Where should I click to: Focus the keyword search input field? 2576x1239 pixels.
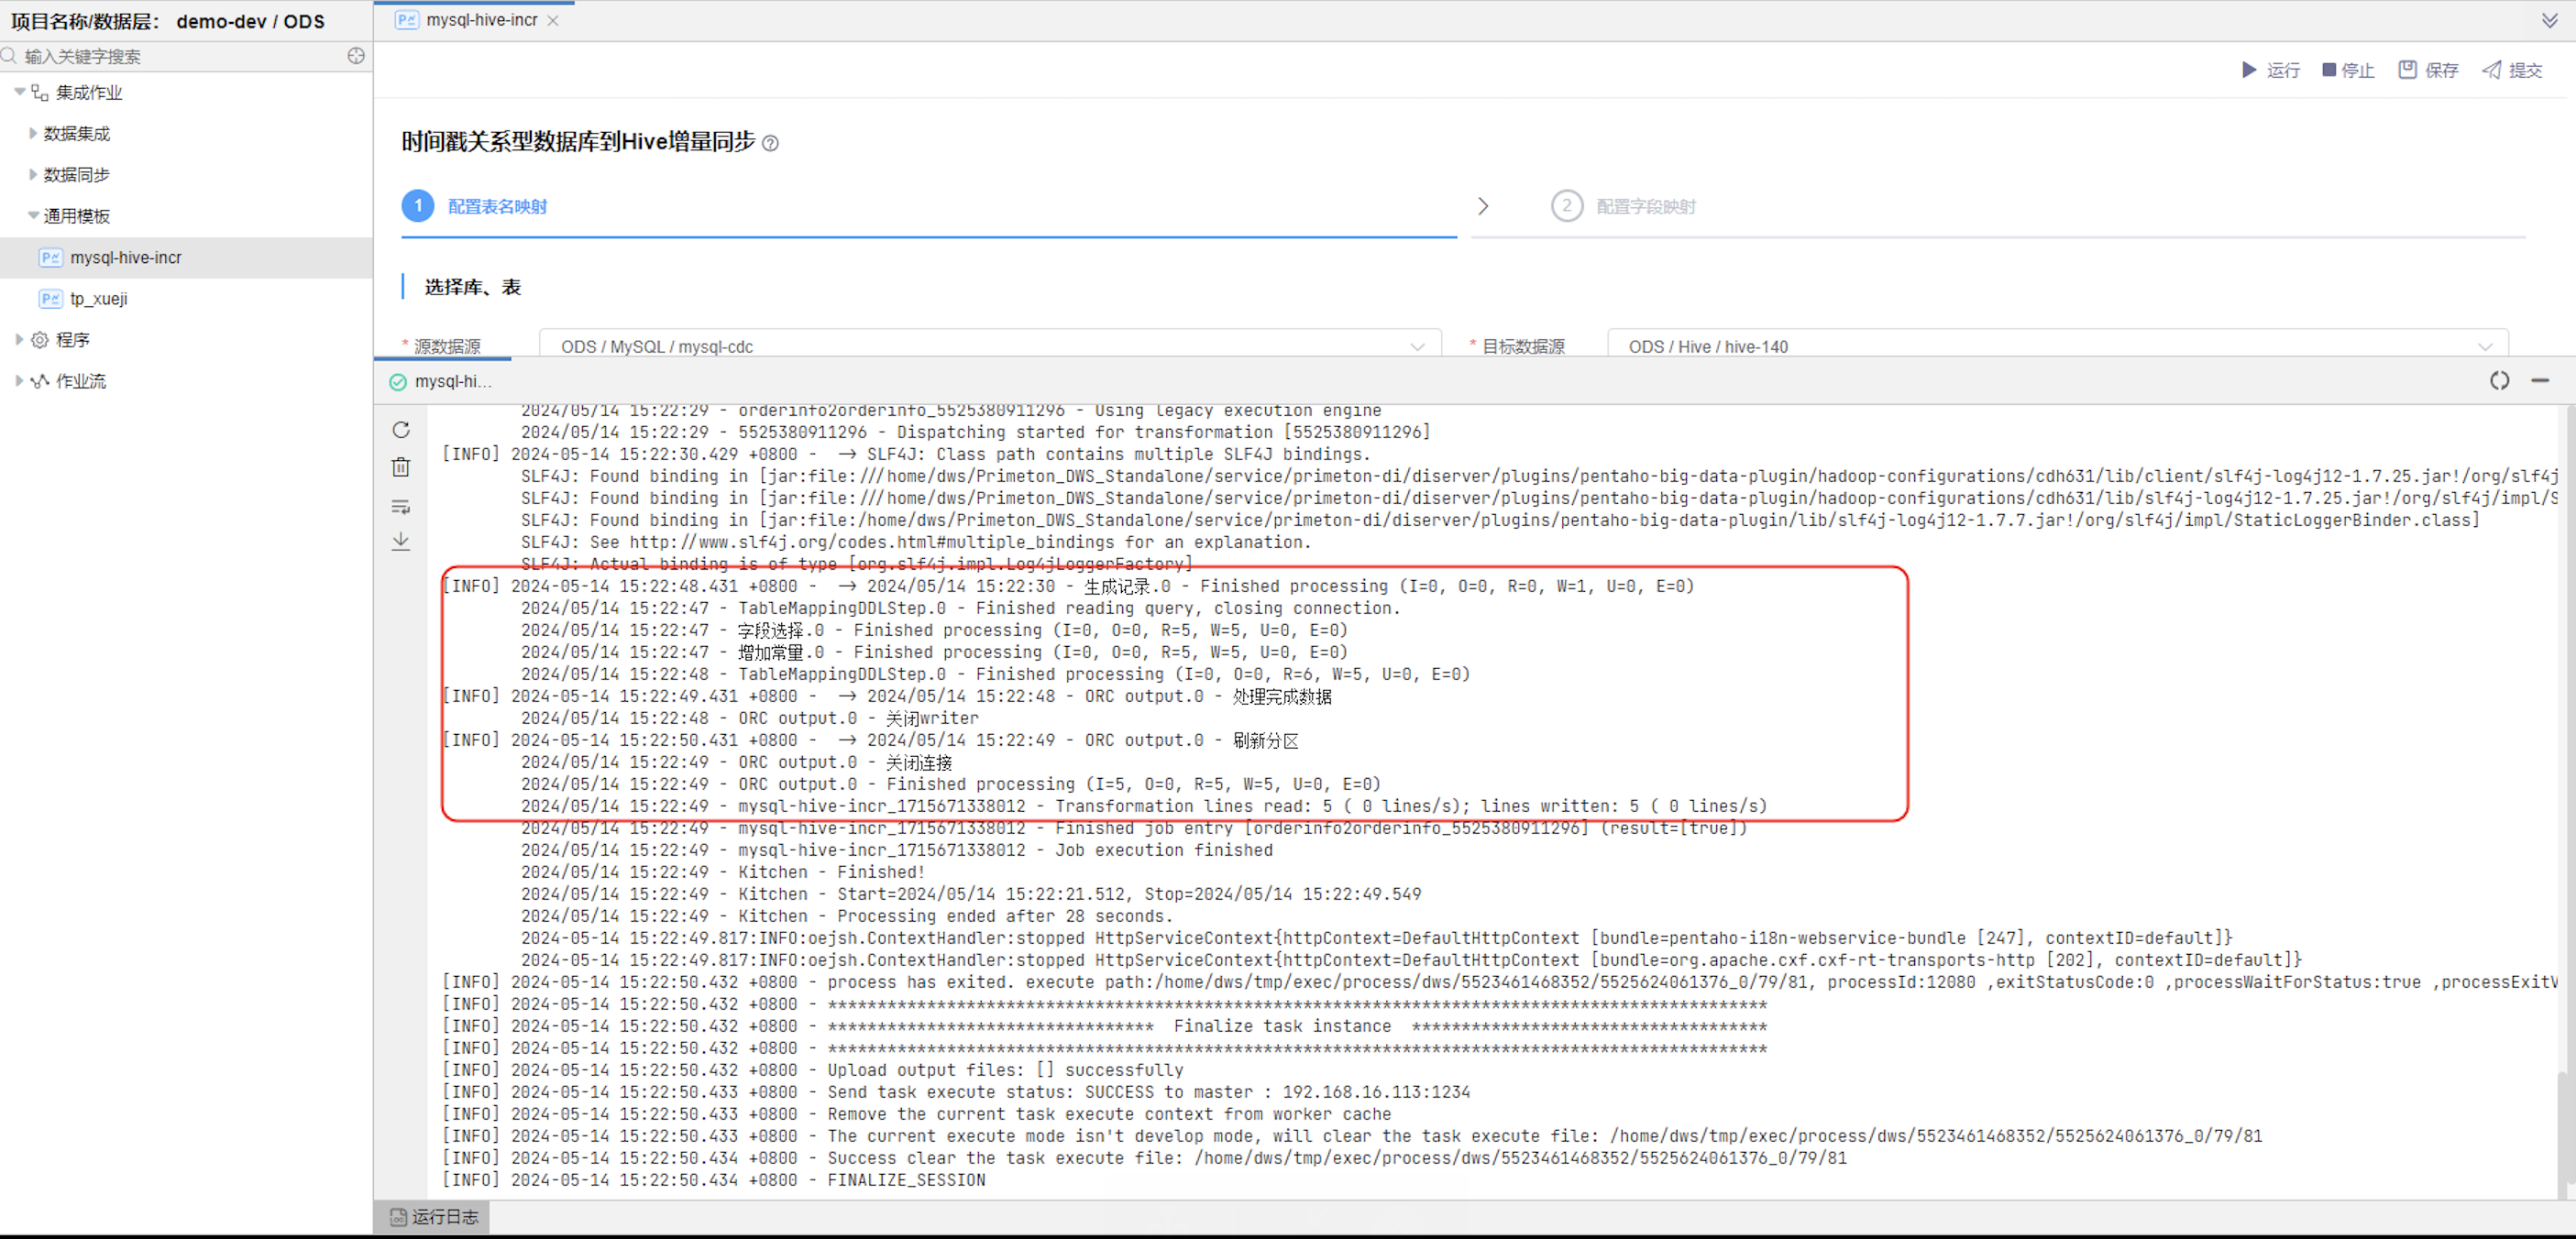180,56
